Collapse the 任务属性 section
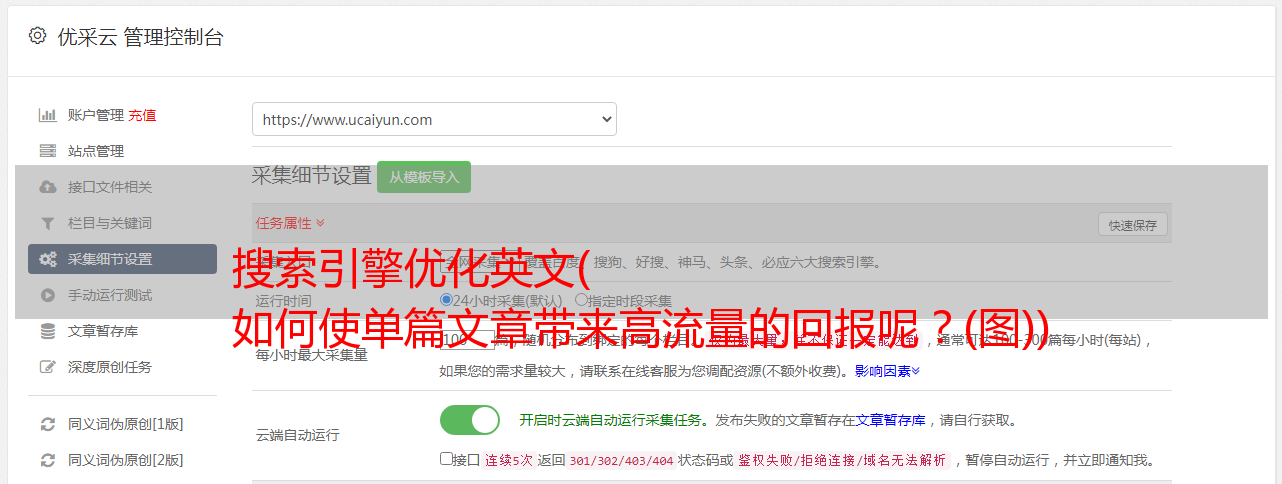This screenshot has width=1282, height=484. [290, 223]
